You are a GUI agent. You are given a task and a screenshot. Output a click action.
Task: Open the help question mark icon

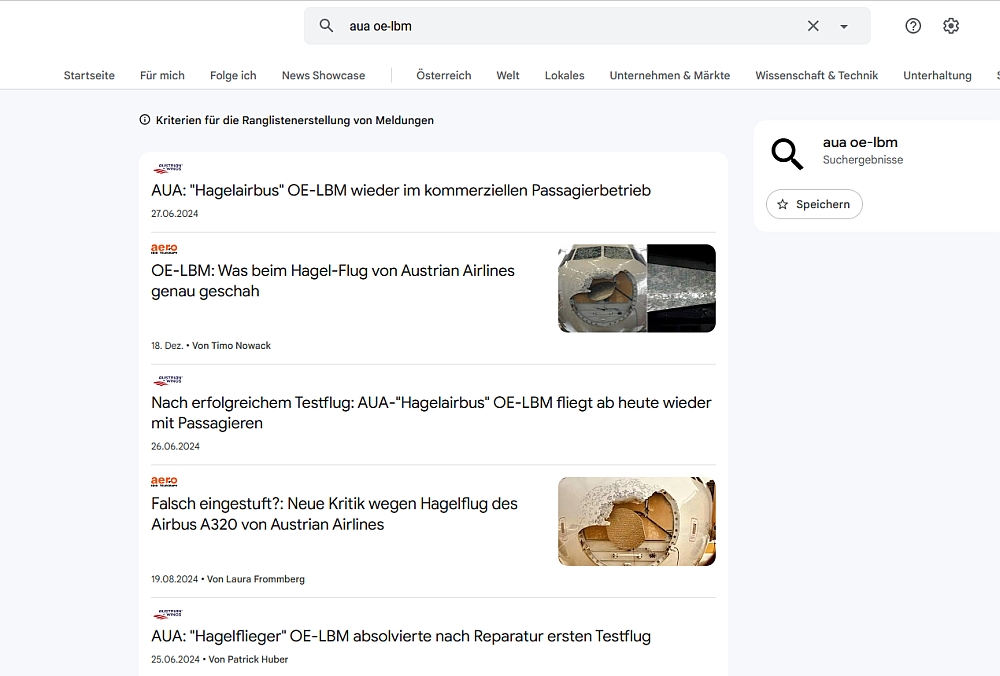pos(913,26)
